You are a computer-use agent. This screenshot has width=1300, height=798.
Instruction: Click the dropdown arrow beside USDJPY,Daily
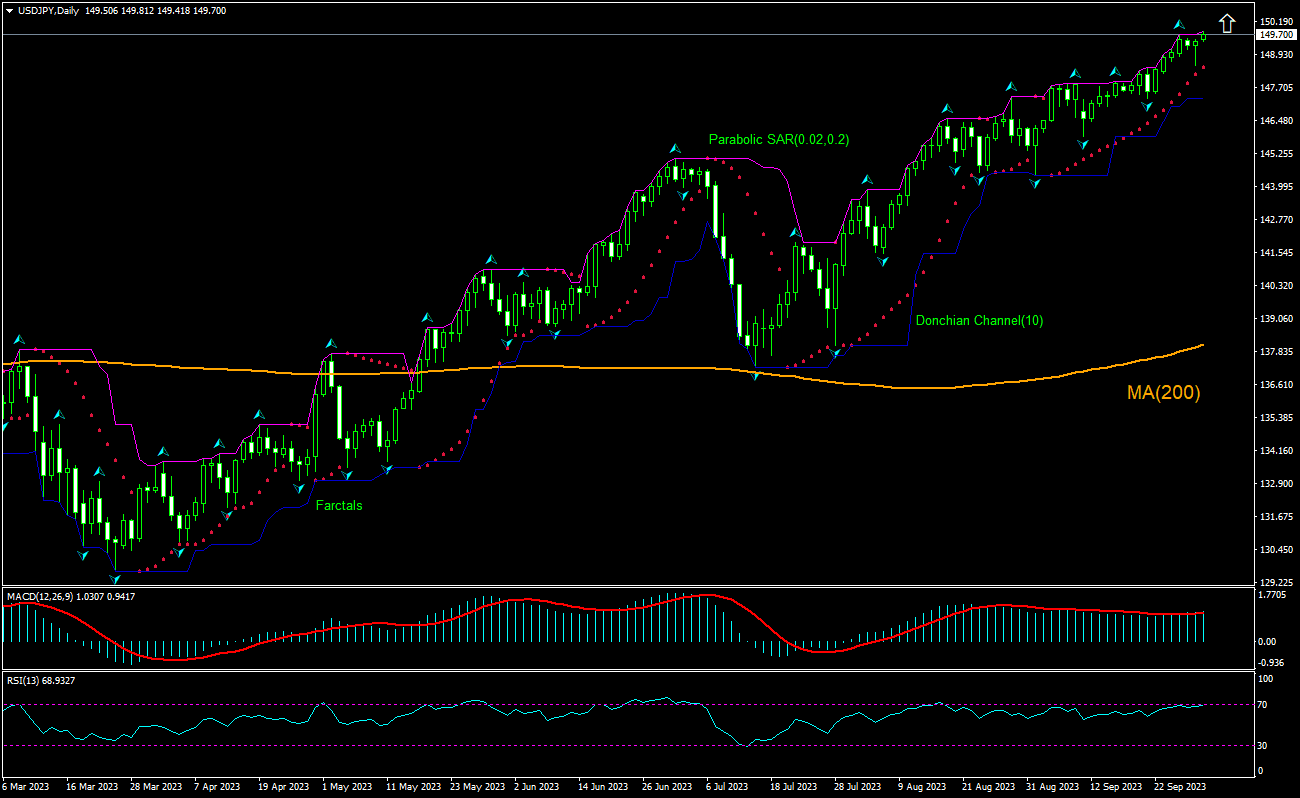click(9, 8)
